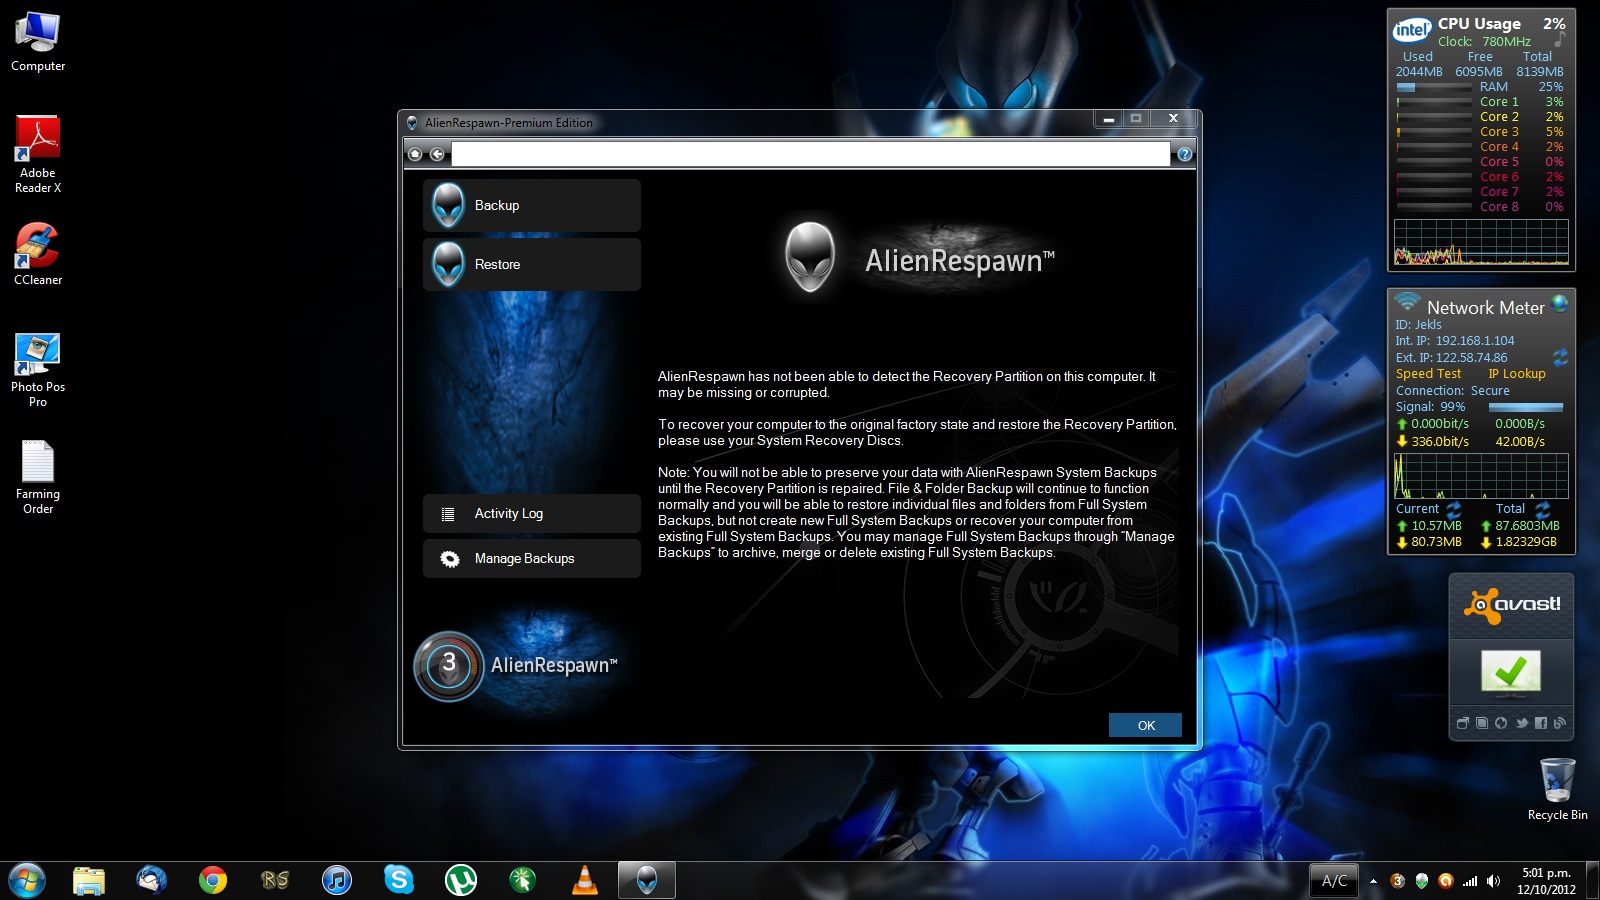Open the Activity Log
Image resolution: width=1600 pixels, height=900 pixels.
[x=532, y=513]
